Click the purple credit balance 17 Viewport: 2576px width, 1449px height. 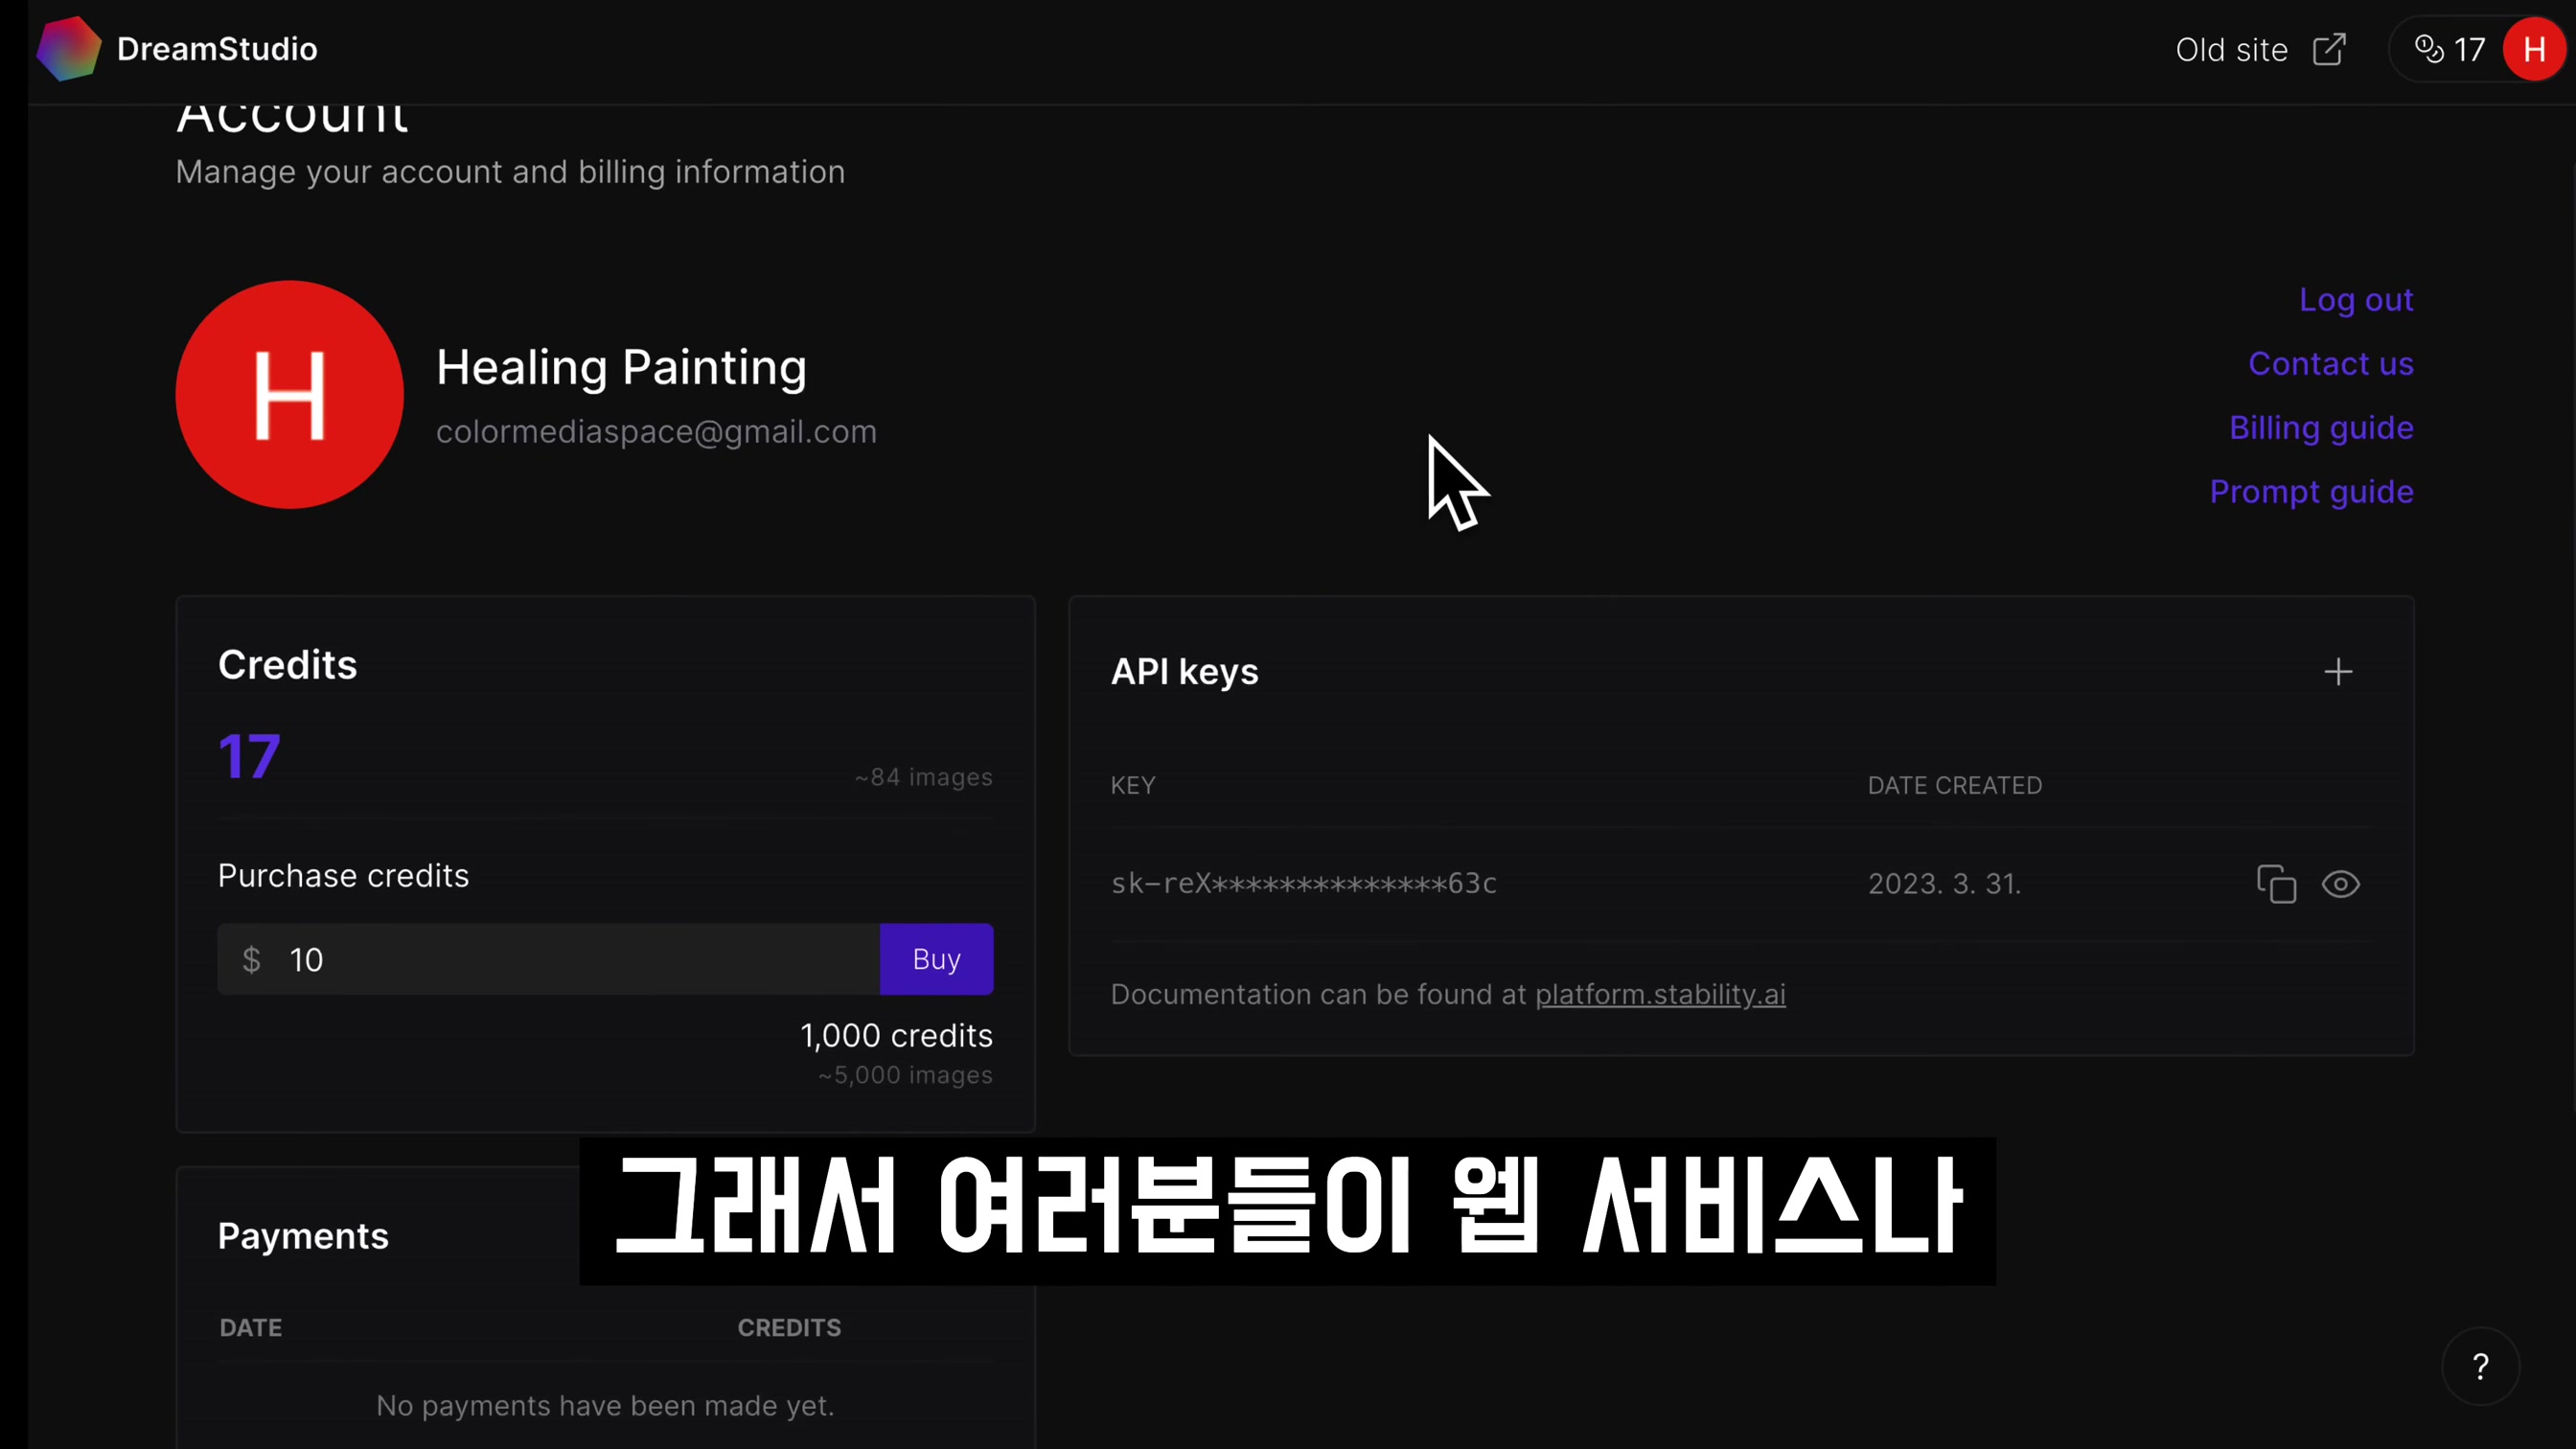[249, 757]
